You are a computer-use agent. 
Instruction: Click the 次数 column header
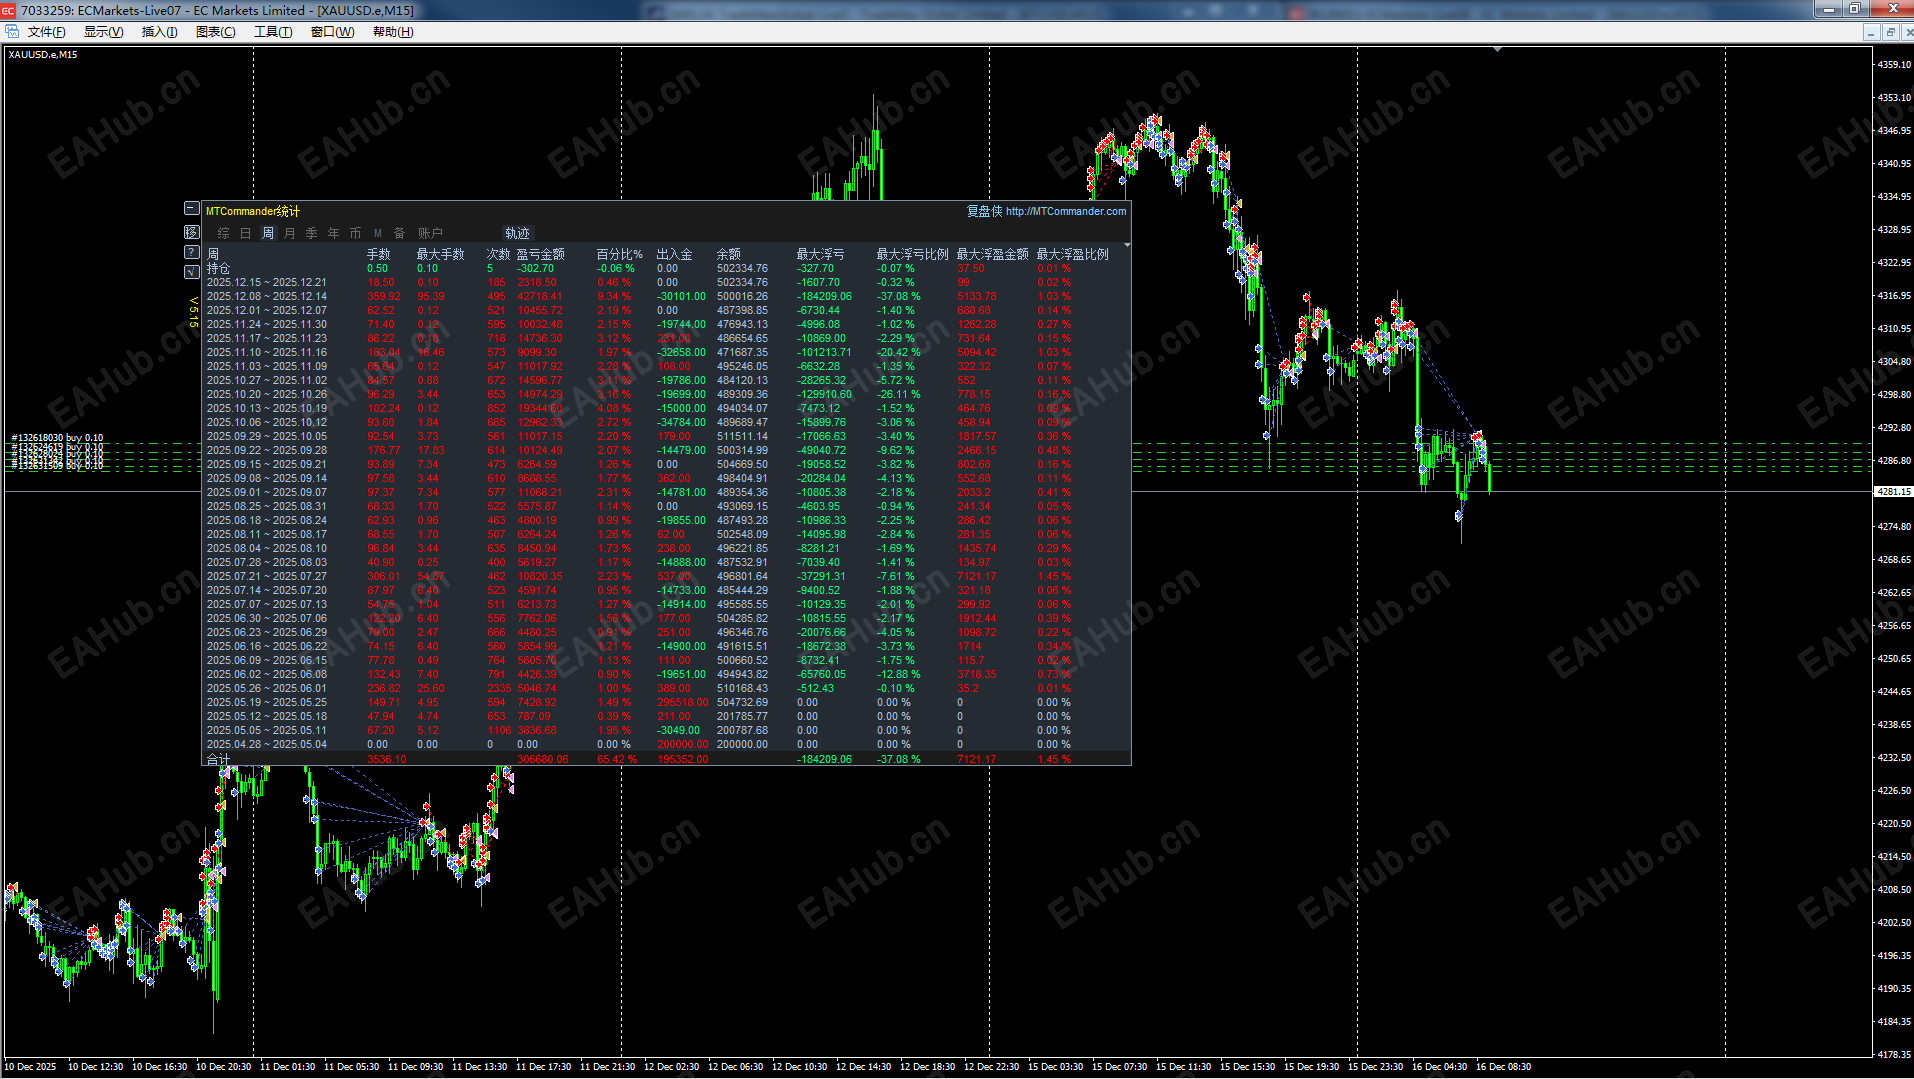499,254
